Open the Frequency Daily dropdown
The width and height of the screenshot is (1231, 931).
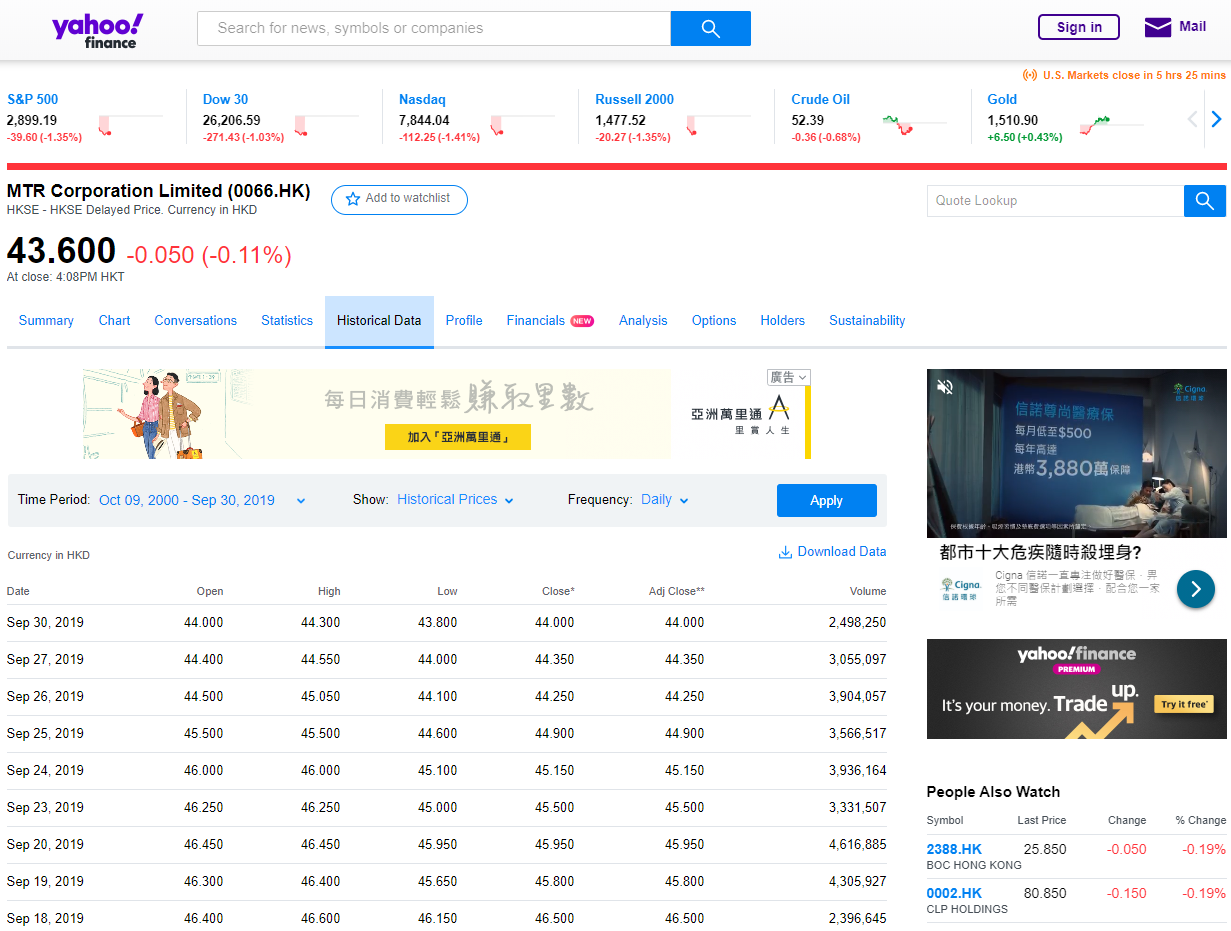coord(664,500)
